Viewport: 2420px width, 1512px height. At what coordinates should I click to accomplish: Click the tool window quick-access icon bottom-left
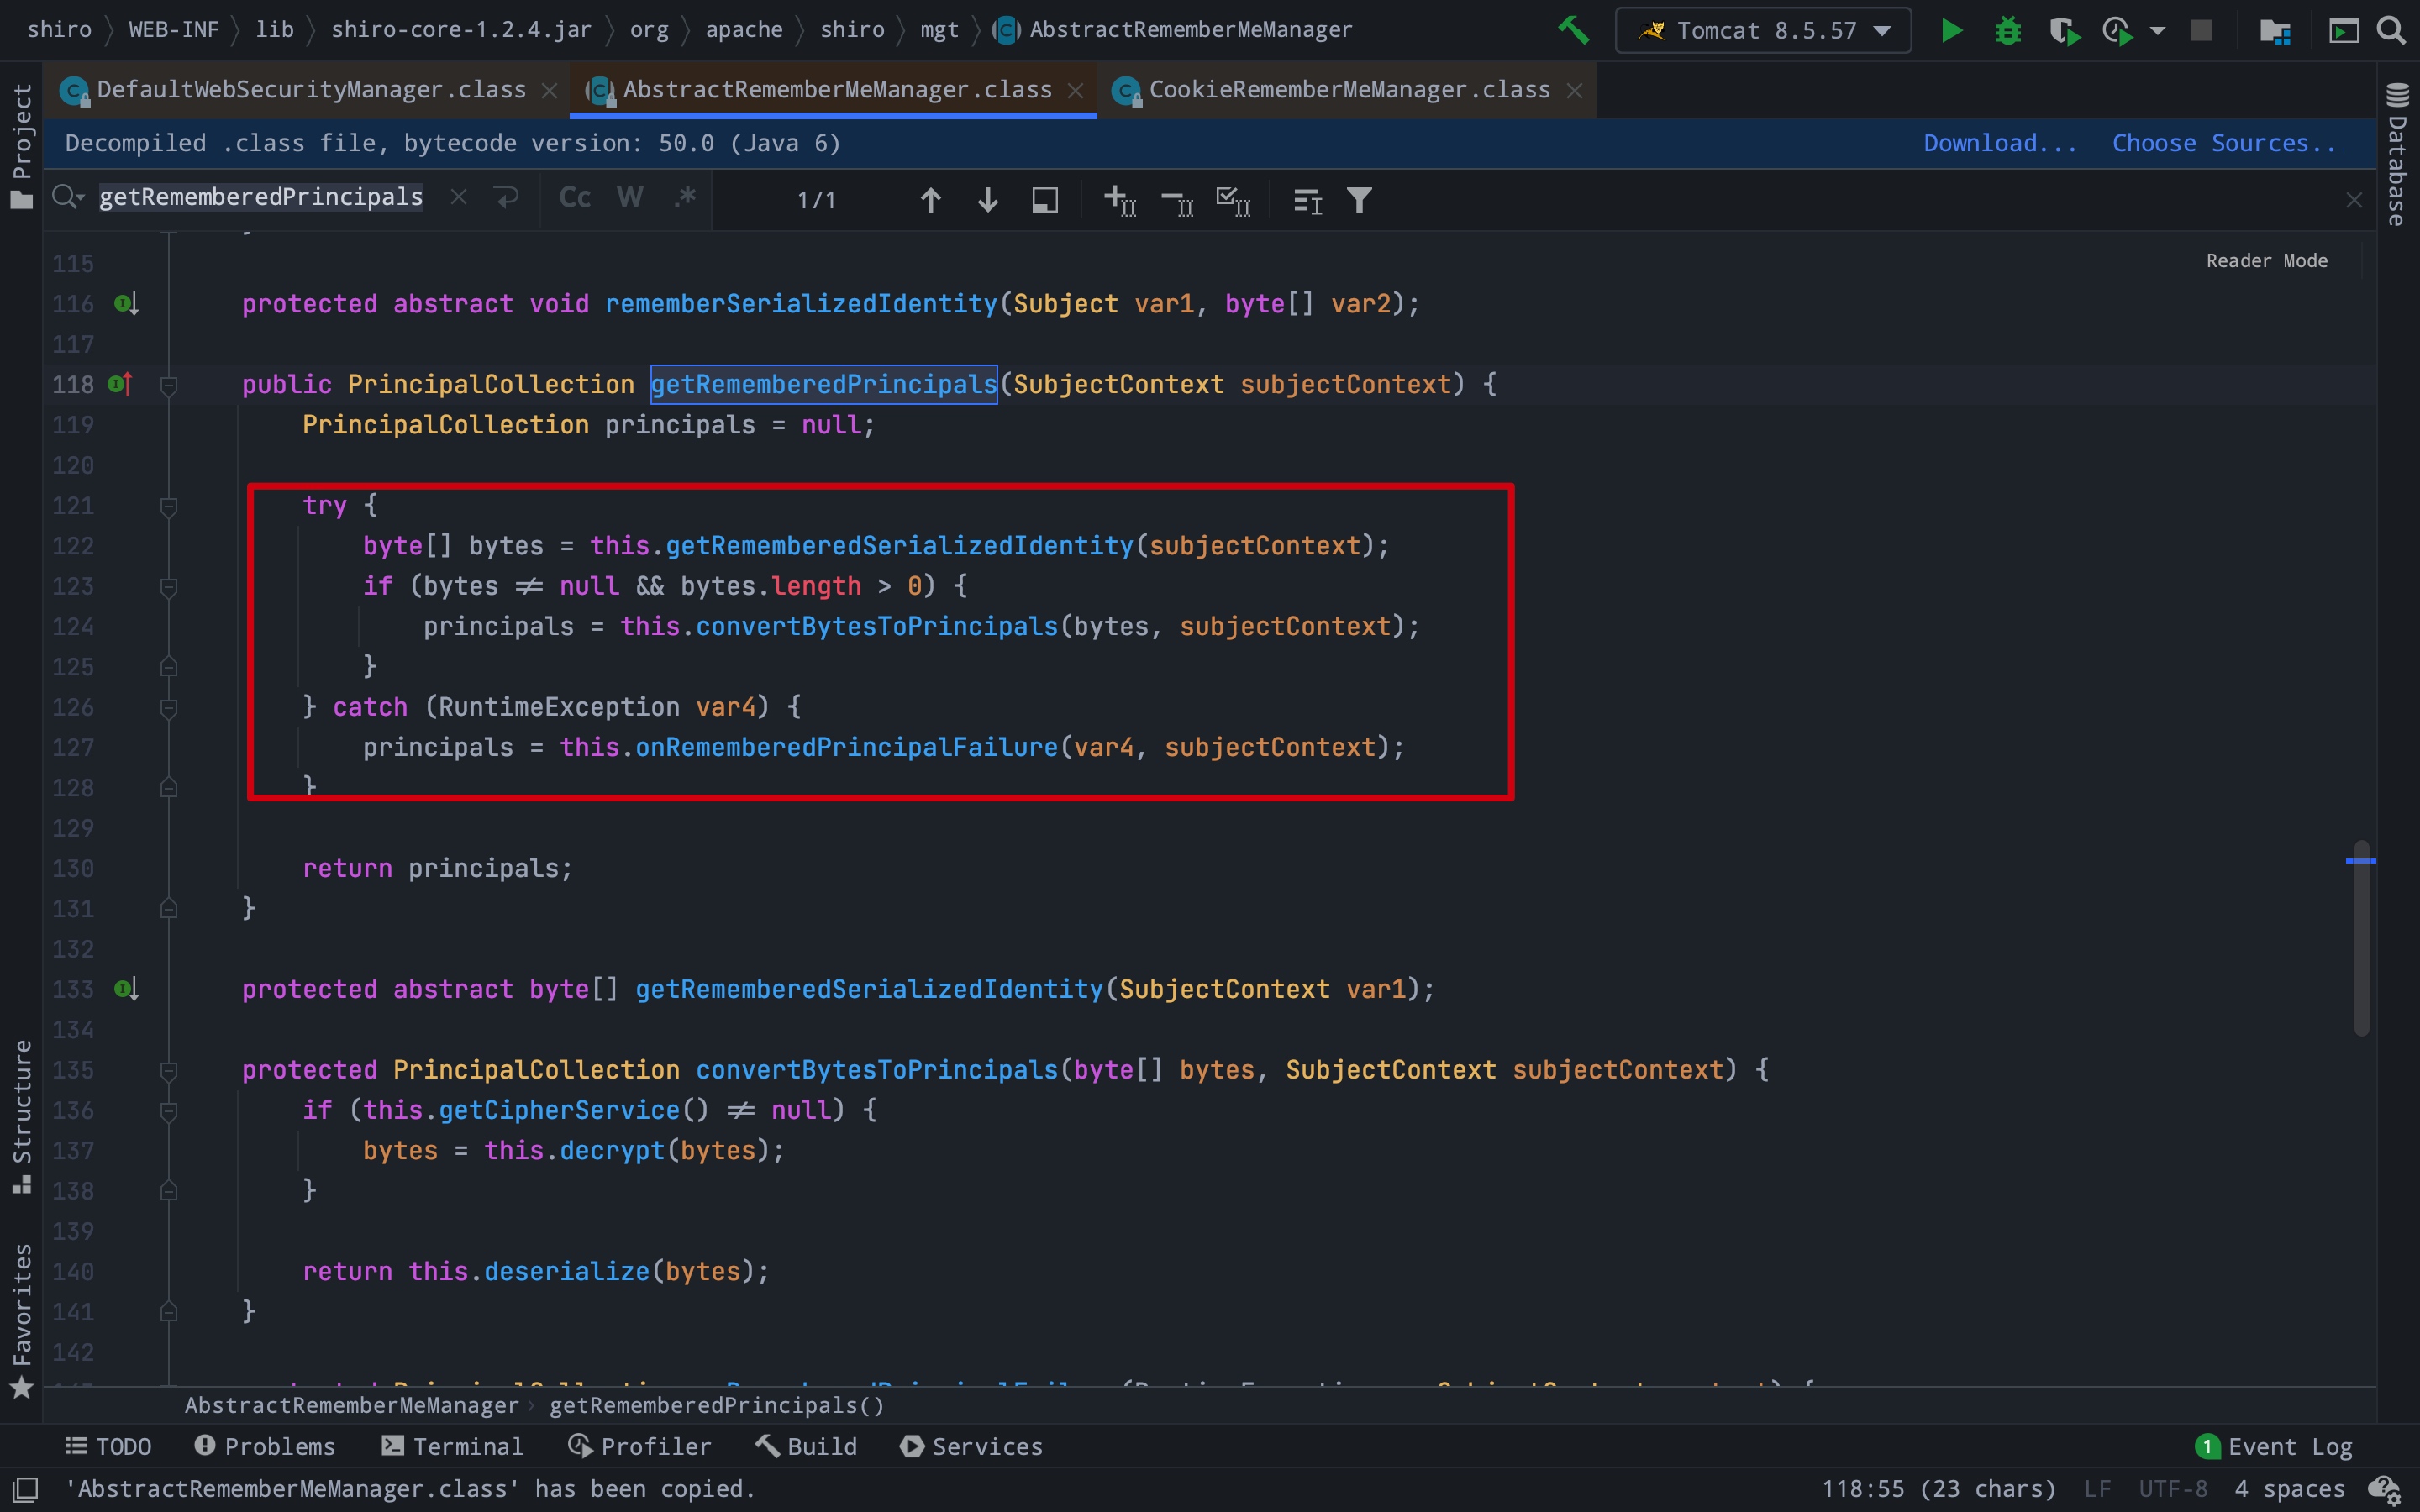point(24,1489)
